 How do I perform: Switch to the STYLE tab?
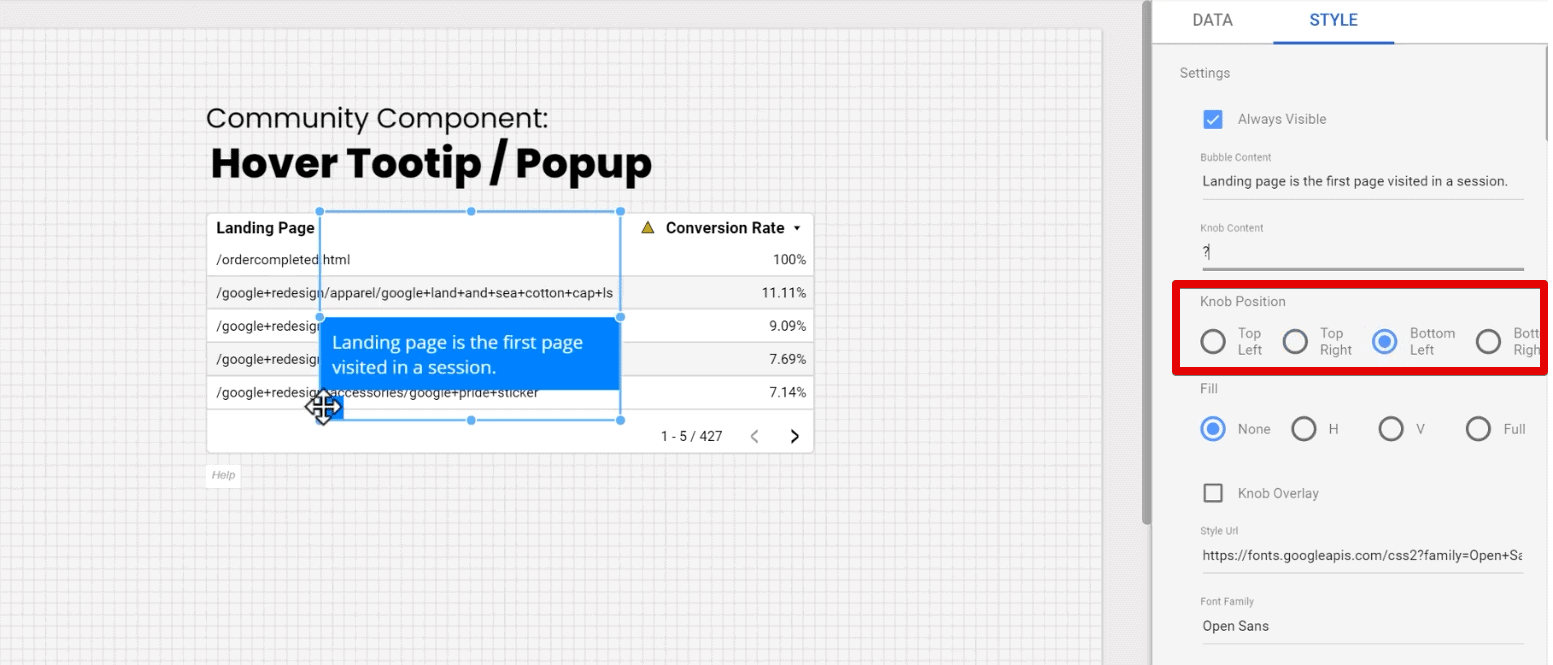(x=1333, y=20)
